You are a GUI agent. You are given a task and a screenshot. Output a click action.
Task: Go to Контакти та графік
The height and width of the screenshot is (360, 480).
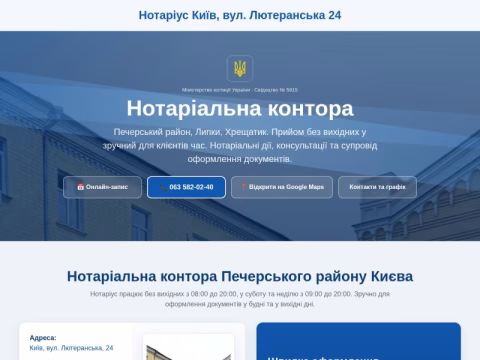(x=377, y=187)
